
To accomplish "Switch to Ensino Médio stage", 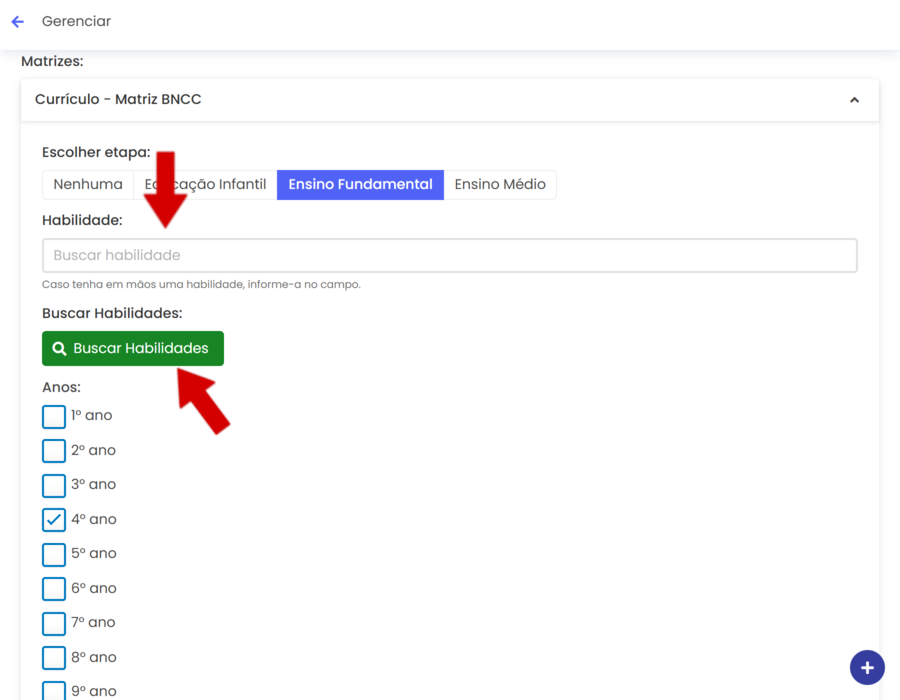I will (x=500, y=185).
